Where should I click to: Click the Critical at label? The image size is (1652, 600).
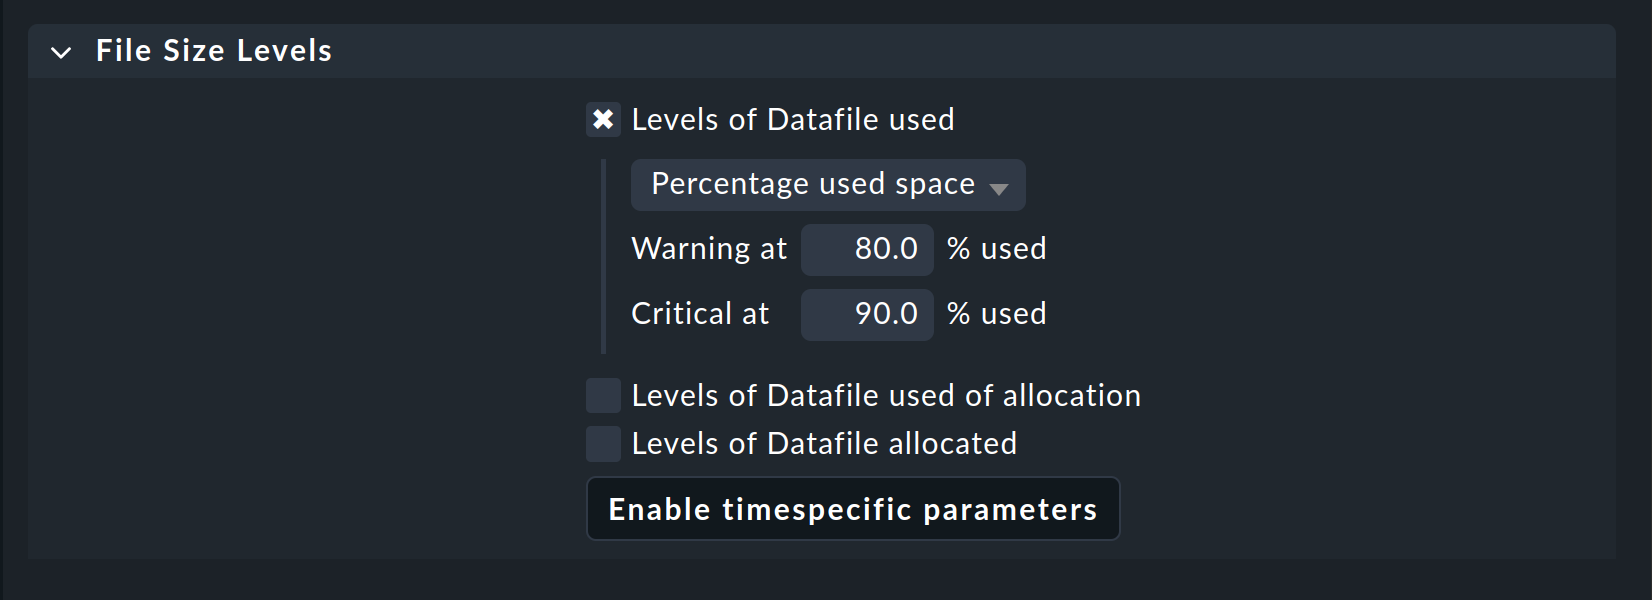click(699, 313)
